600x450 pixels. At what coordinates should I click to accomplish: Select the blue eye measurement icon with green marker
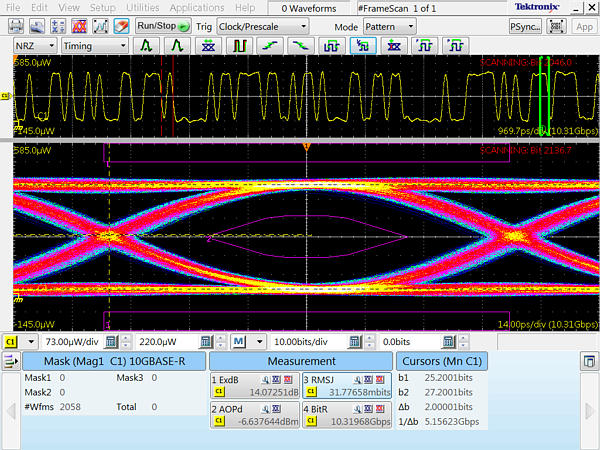tap(394, 46)
